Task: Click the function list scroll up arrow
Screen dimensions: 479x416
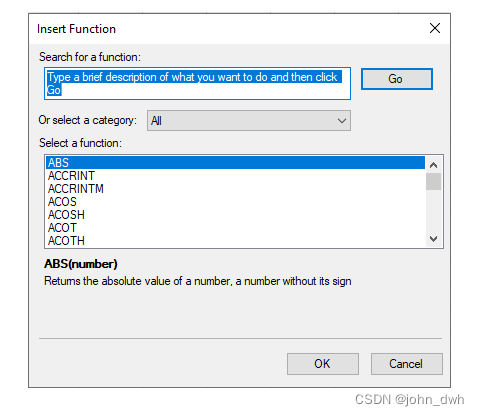Action: (433, 165)
